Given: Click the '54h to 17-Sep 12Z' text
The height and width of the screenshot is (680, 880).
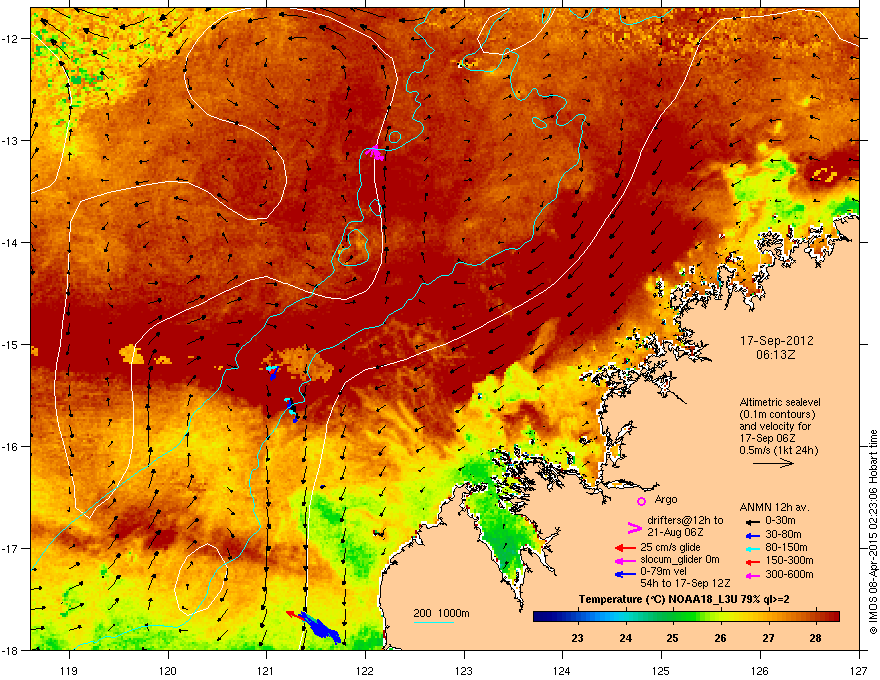Looking at the screenshot, I should pyautogui.click(x=685, y=583).
